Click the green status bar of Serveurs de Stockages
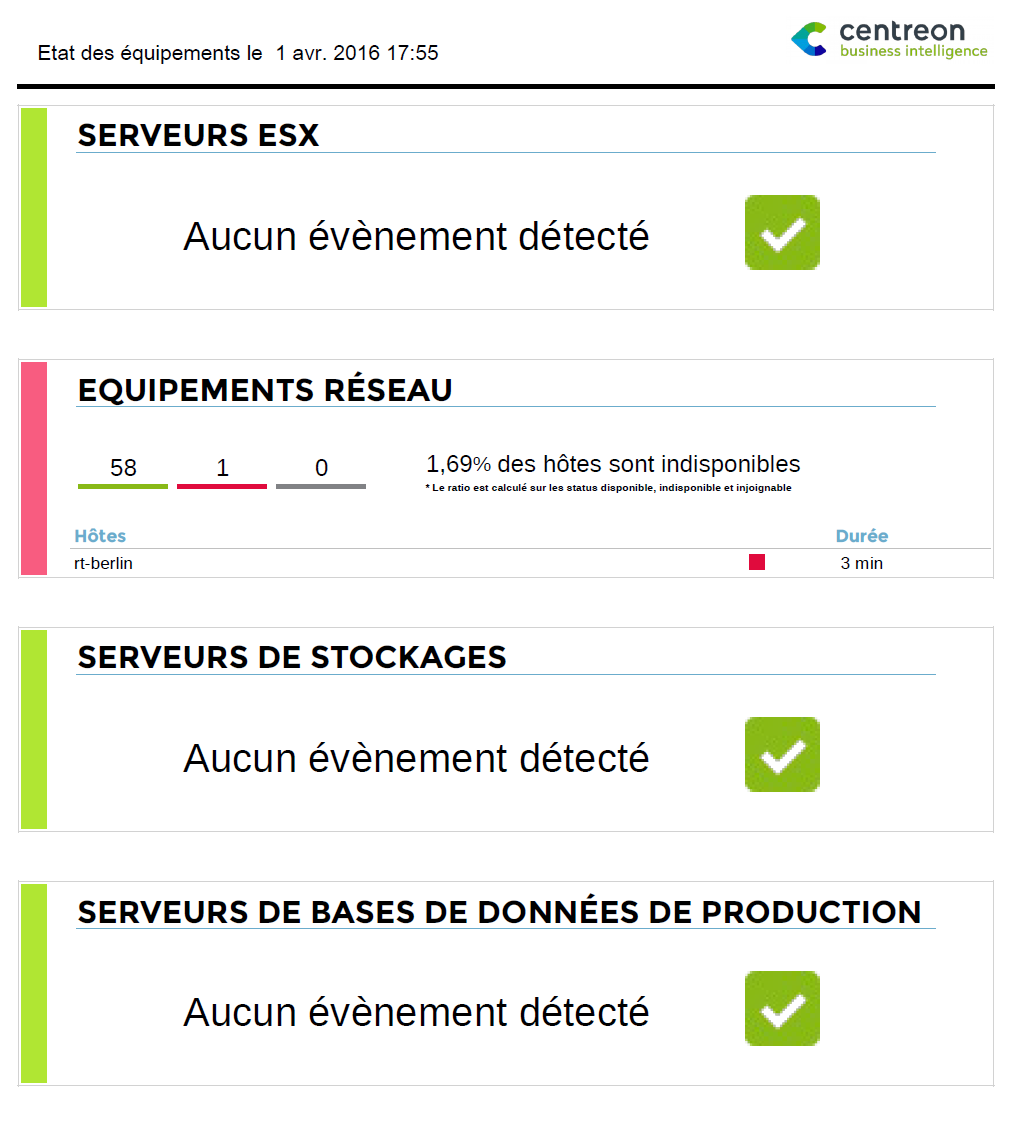 coord(34,729)
